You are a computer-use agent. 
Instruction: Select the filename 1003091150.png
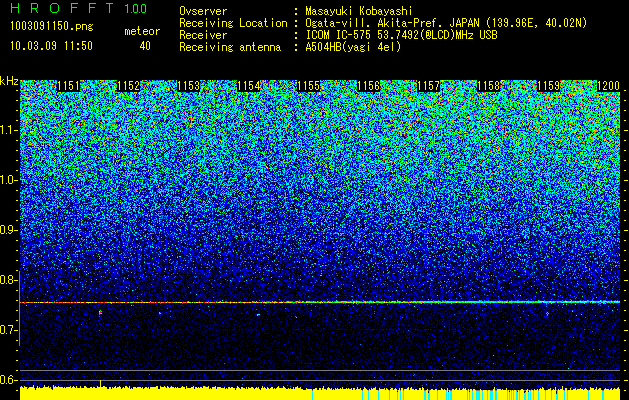(x=52, y=27)
